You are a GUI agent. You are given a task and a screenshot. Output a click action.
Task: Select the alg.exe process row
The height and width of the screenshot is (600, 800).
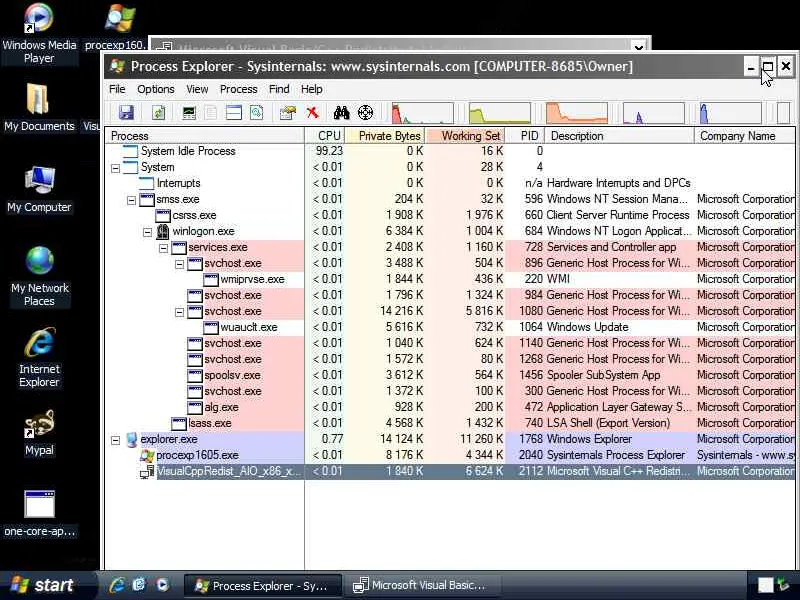pos(450,407)
